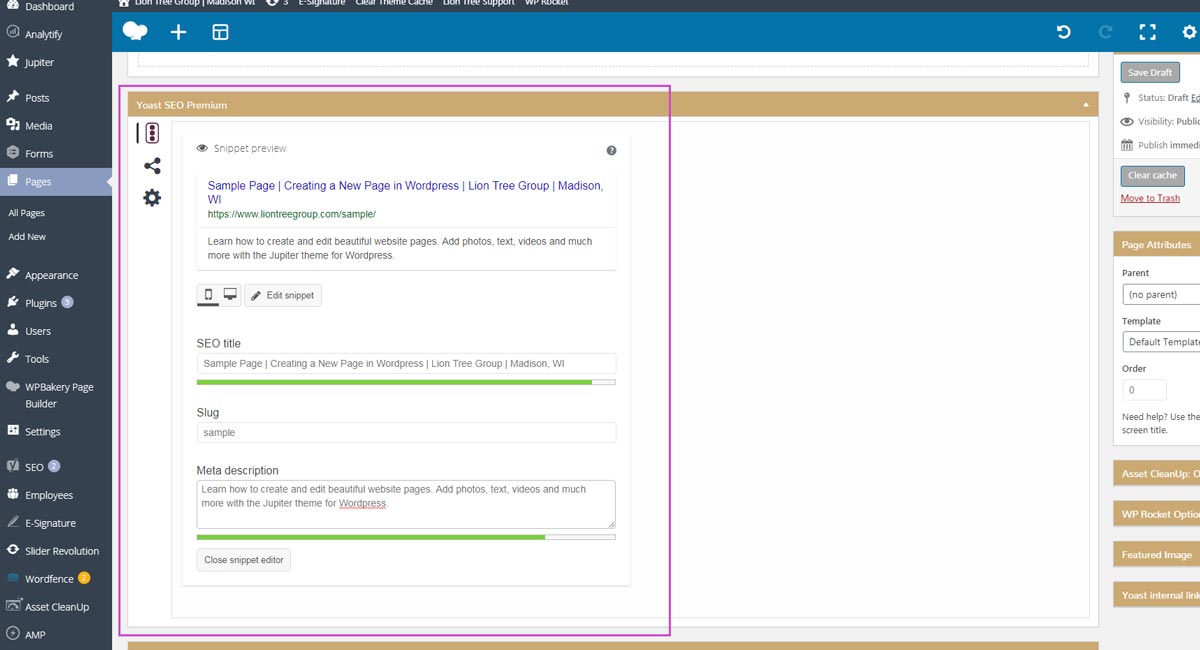1200x650 pixels.
Task: Open the All Pages submenu link
Action: [x=27, y=213]
